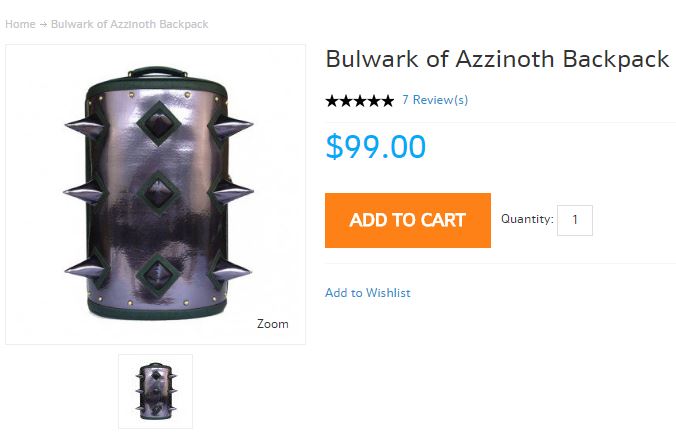
Task: Select the fourth rating star
Action: coord(374,101)
